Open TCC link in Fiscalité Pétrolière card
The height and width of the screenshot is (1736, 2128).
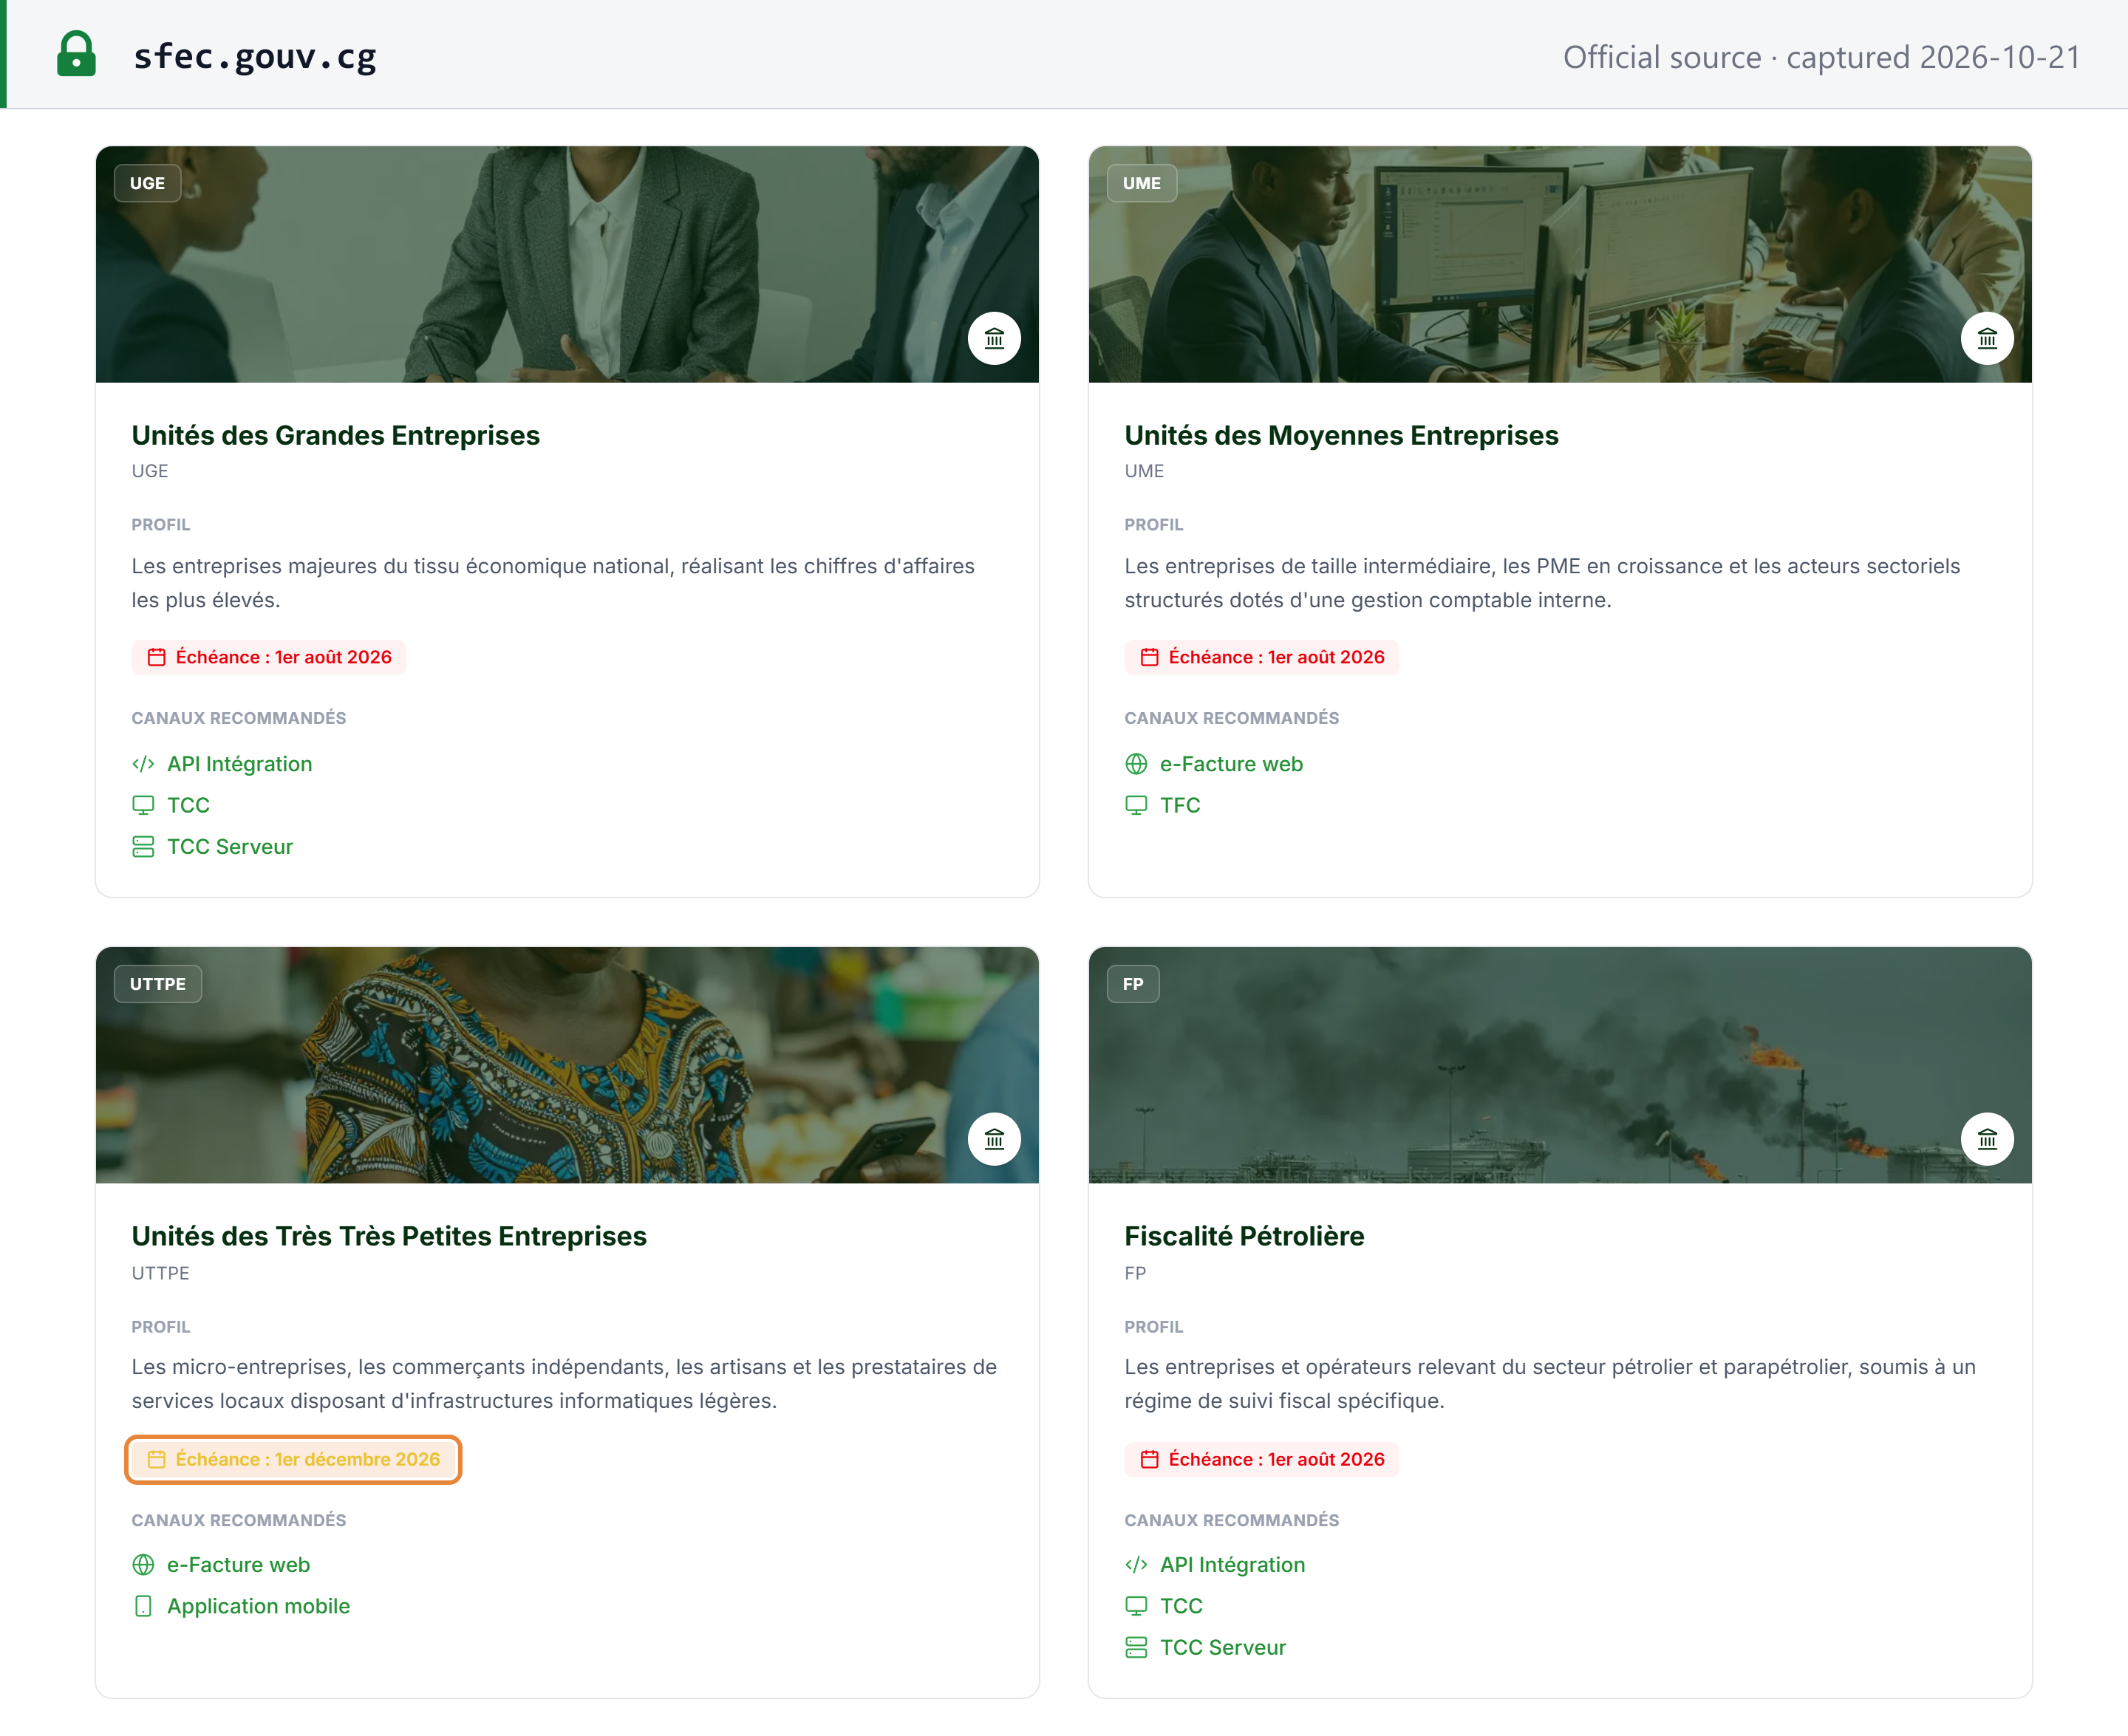[x=1181, y=1606]
